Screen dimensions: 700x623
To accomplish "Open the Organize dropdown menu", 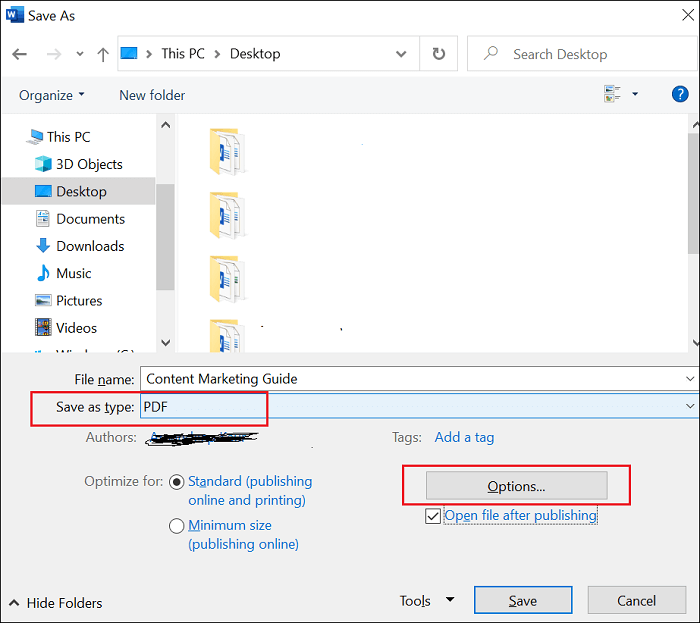I will click(52, 95).
